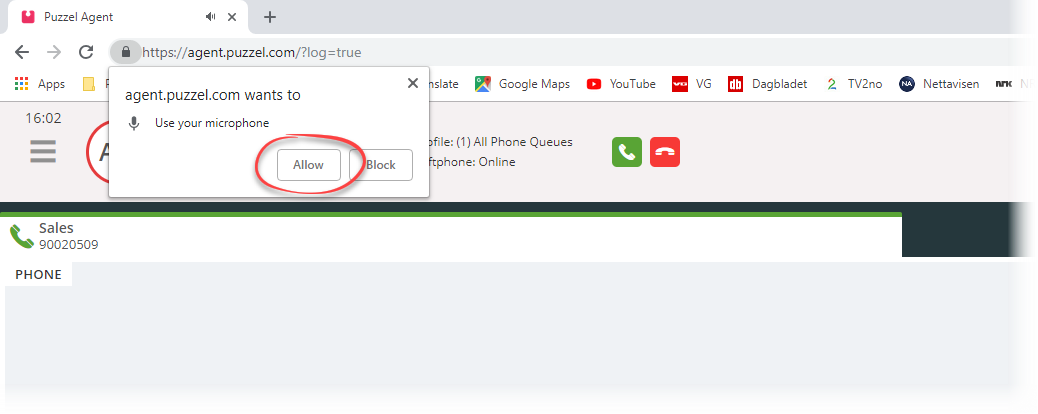This screenshot has width=1038, height=414.
Task: Open the YouTube bookmark
Action: click(621, 84)
